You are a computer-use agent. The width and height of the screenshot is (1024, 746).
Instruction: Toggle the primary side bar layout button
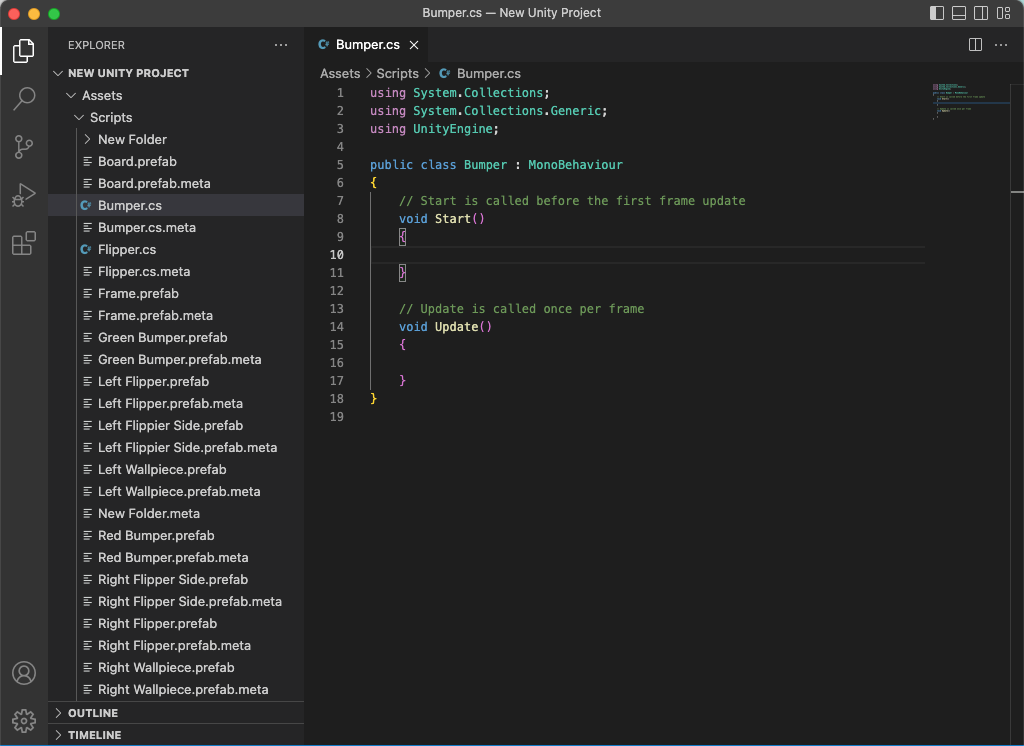(937, 13)
